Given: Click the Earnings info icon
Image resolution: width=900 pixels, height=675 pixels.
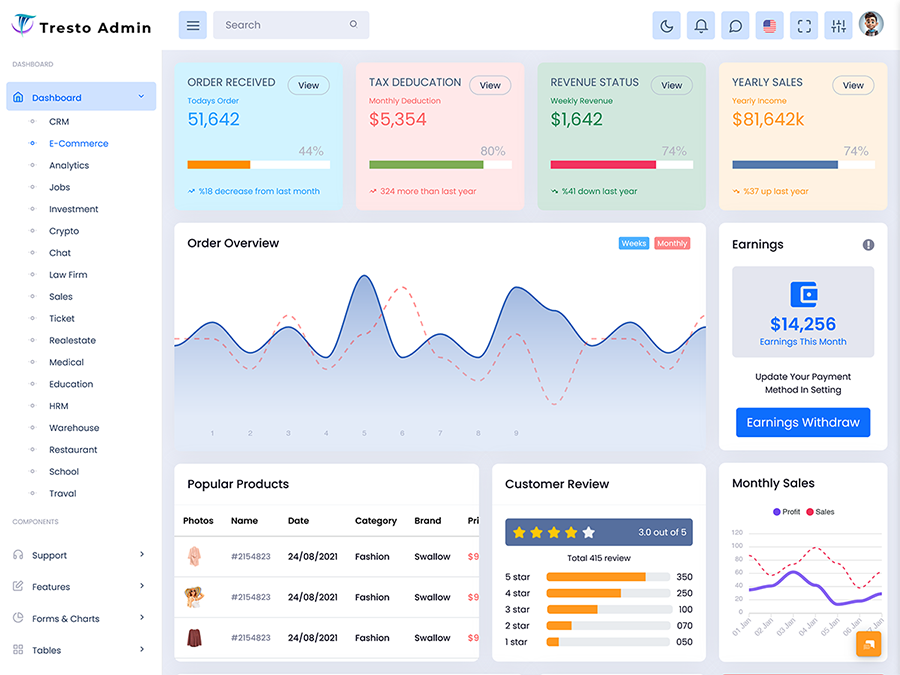Looking at the screenshot, I should (x=868, y=245).
